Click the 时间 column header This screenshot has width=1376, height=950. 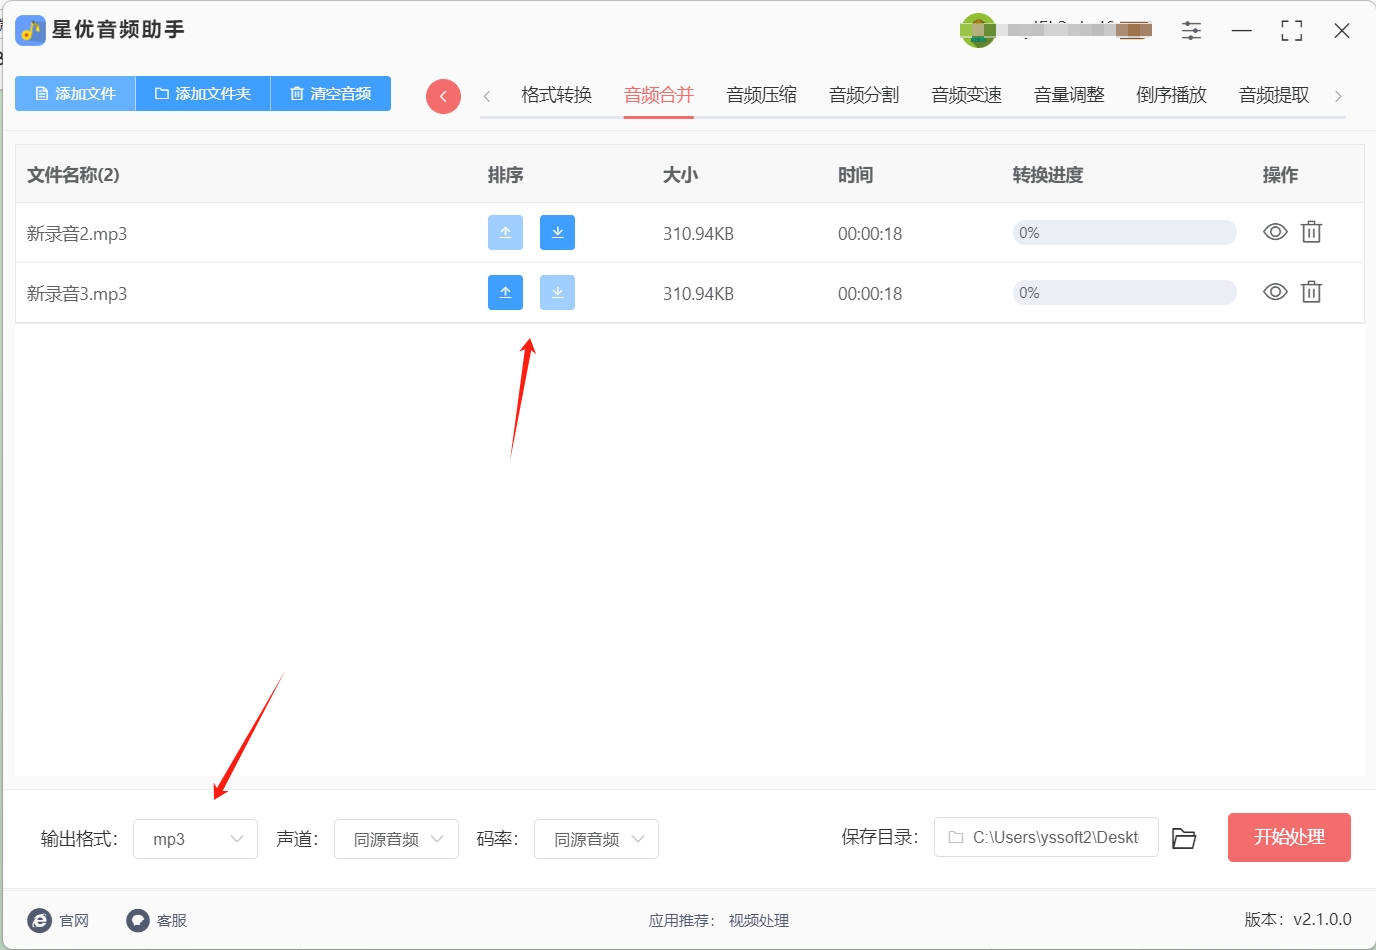pos(856,175)
